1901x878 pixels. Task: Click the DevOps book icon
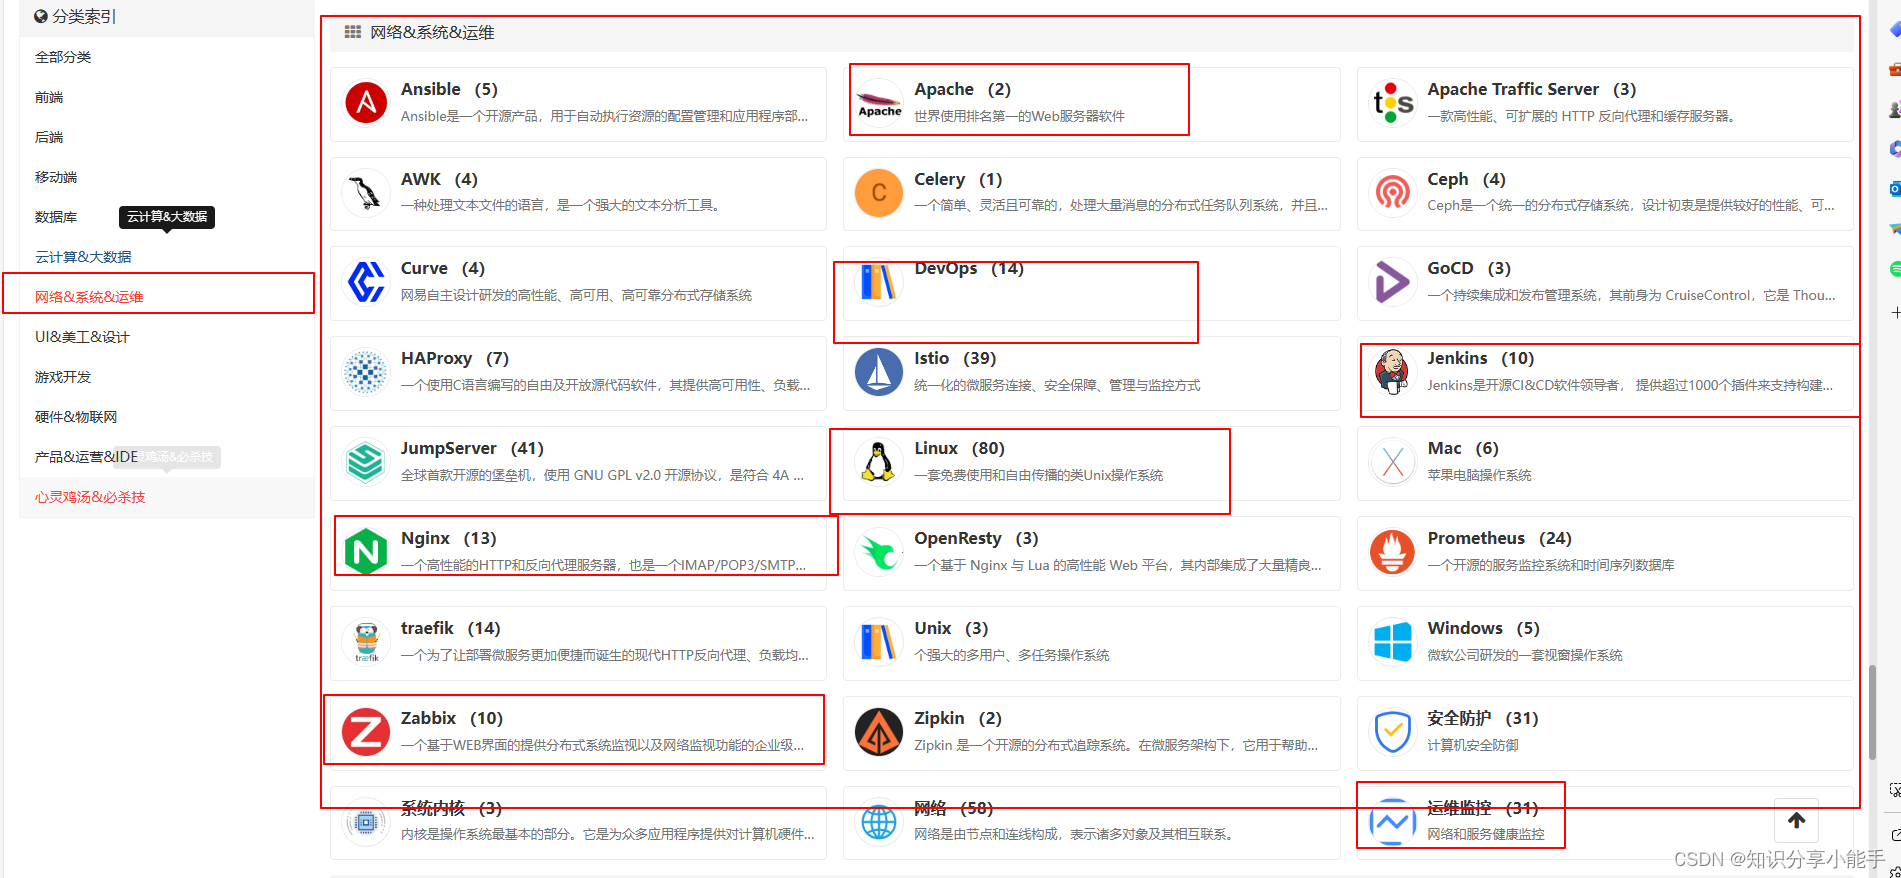pos(880,282)
